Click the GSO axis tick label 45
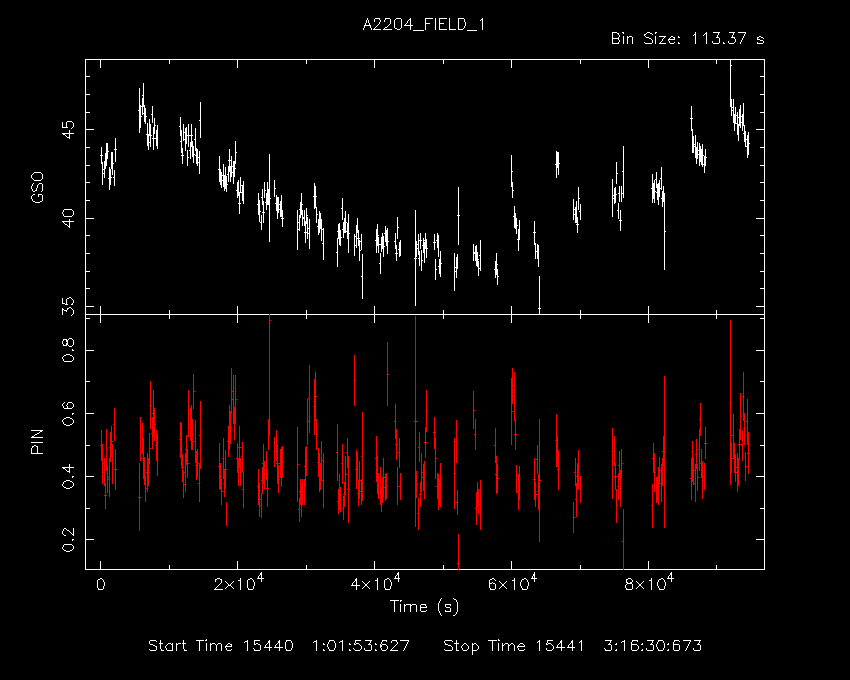 coord(68,130)
